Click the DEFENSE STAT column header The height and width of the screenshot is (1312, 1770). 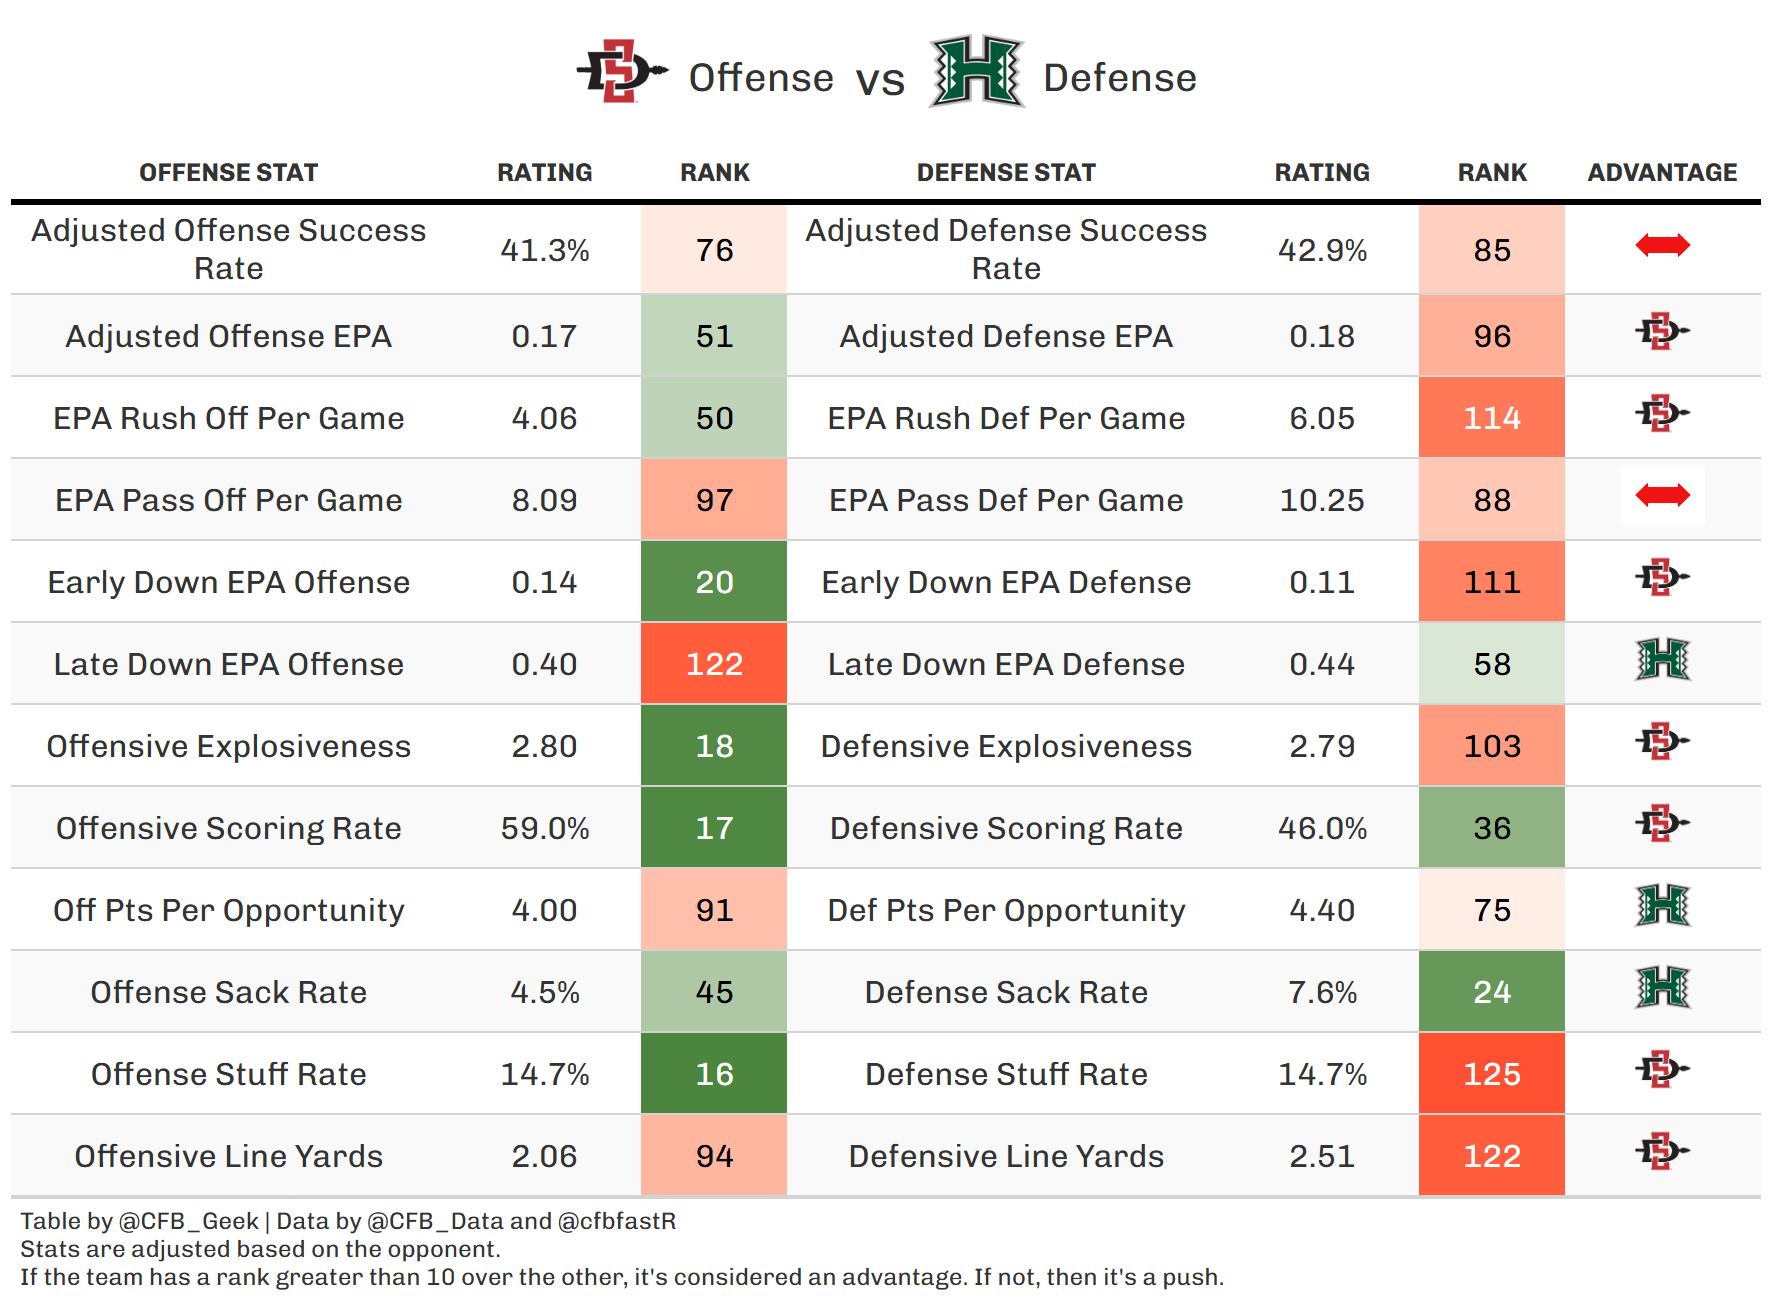click(x=1006, y=173)
